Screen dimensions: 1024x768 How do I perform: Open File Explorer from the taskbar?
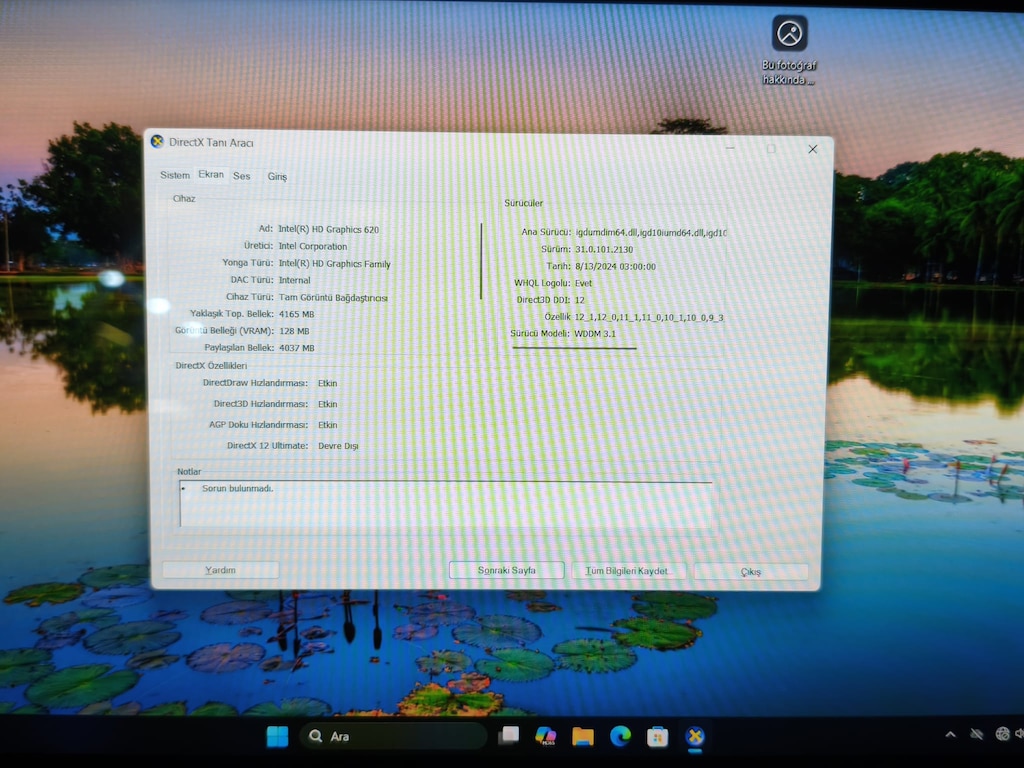pyautogui.click(x=583, y=737)
